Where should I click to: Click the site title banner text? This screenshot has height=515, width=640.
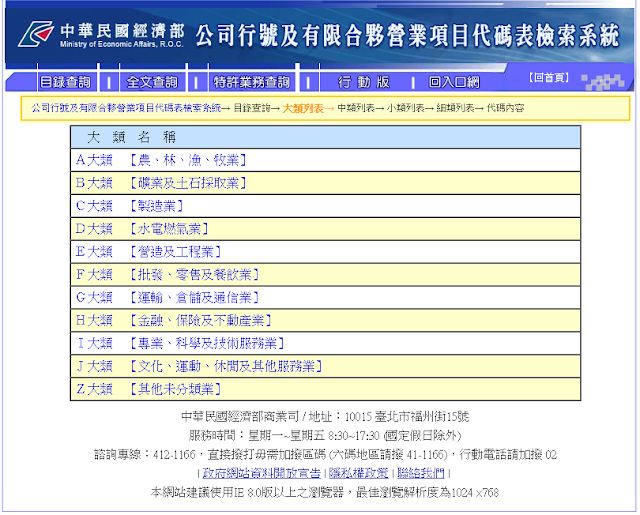click(x=407, y=36)
